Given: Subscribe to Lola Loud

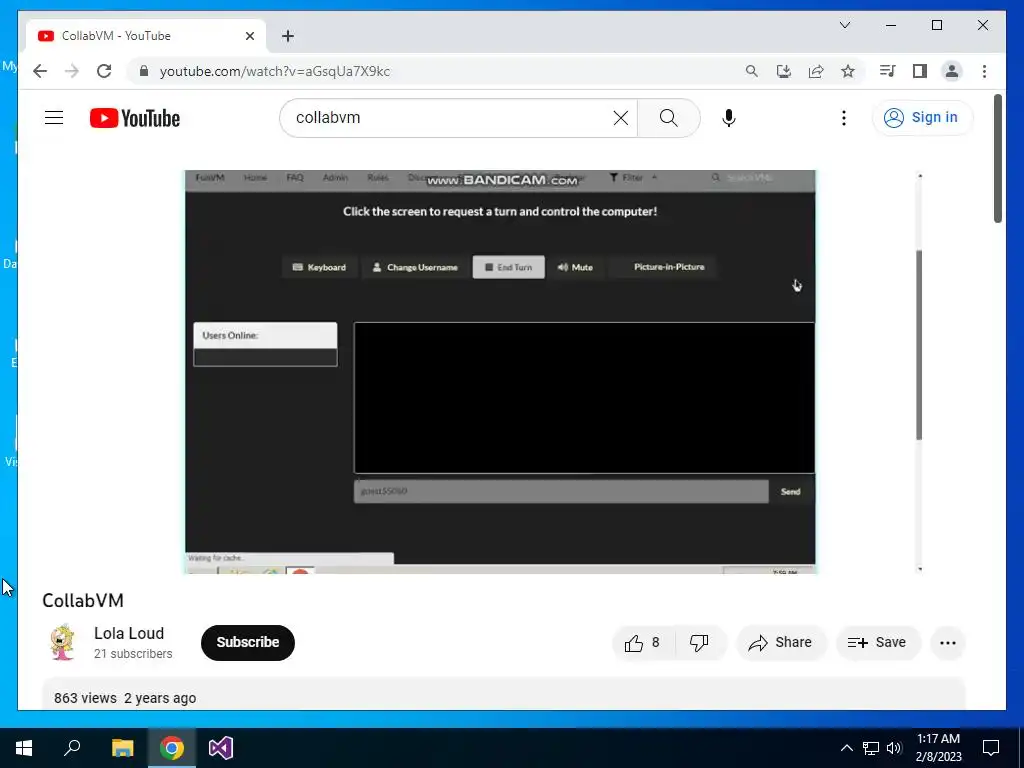Looking at the screenshot, I should (248, 643).
